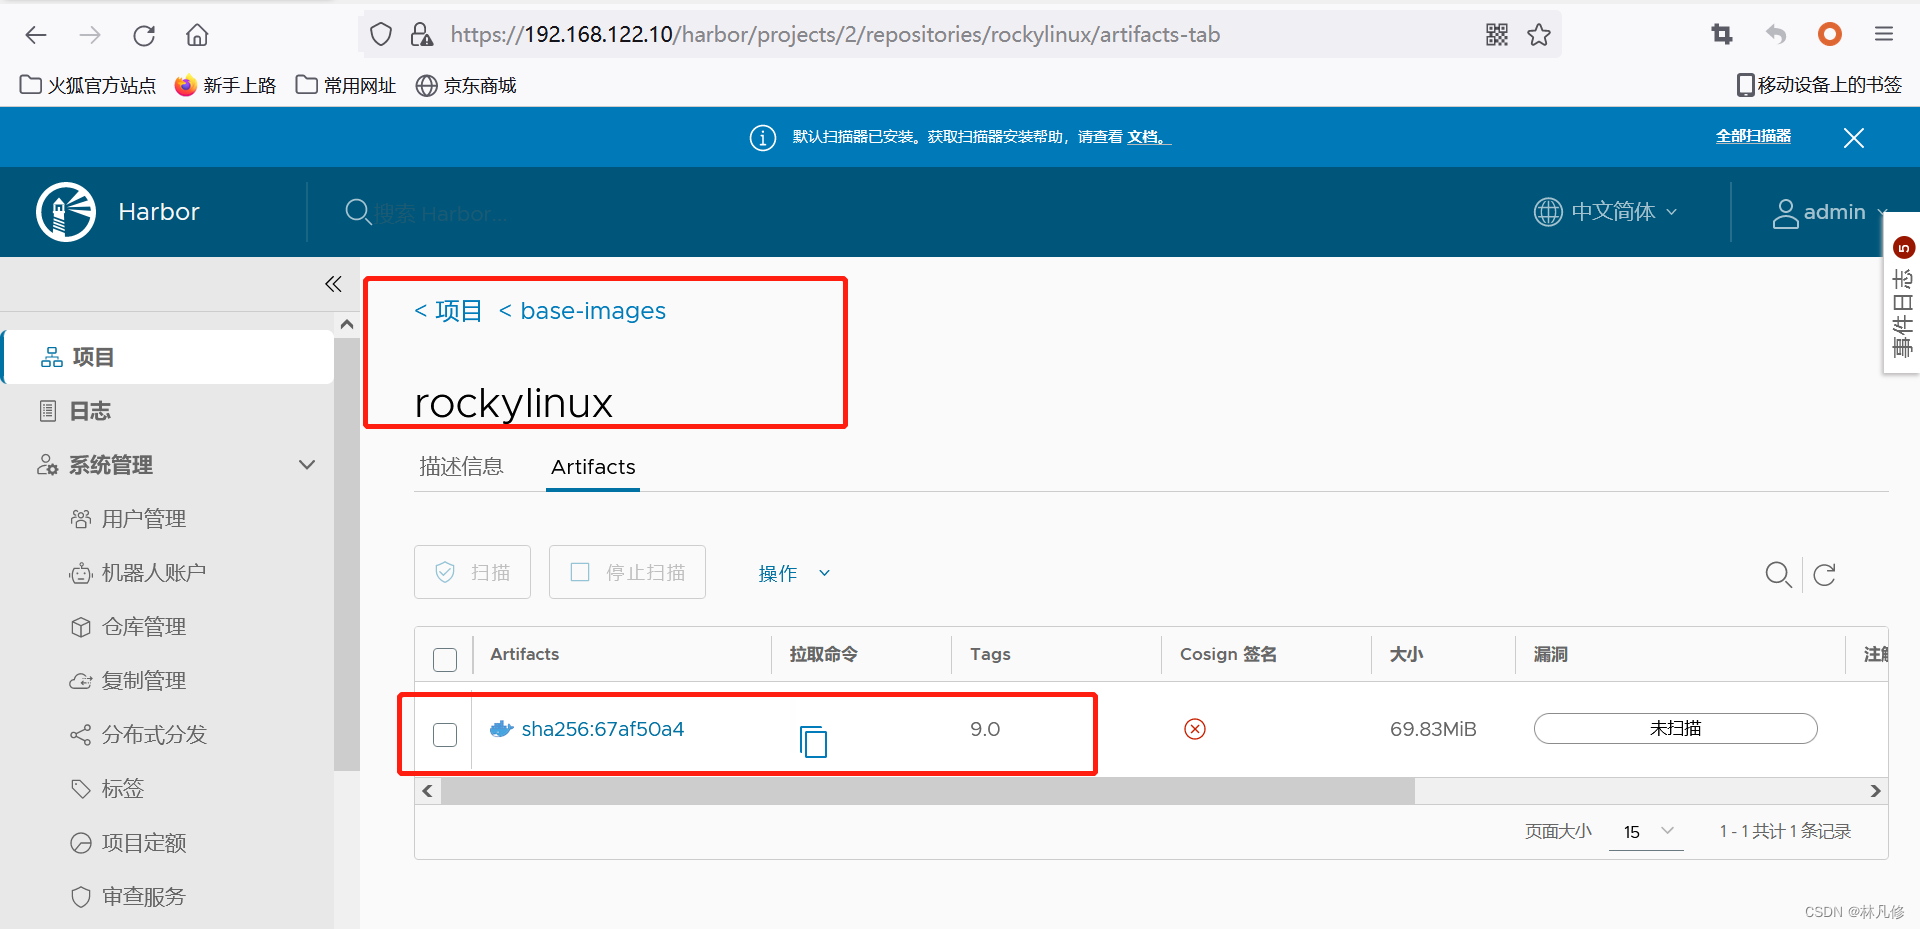Open the 京东商城 bookmark

466,85
